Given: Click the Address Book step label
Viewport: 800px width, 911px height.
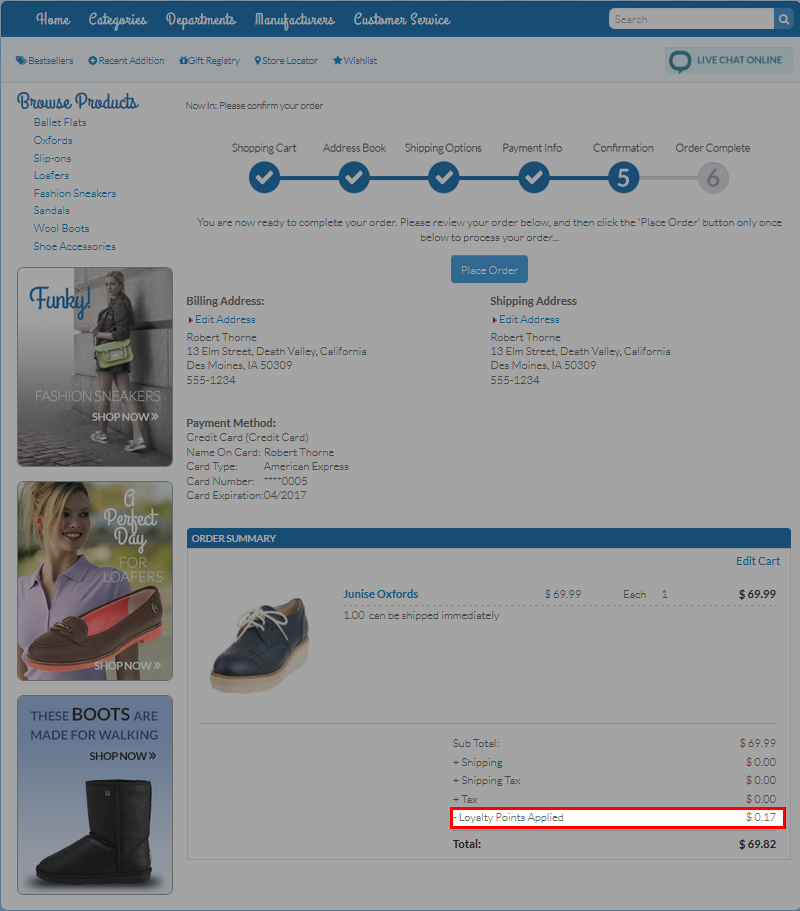Looking at the screenshot, I should point(354,148).
